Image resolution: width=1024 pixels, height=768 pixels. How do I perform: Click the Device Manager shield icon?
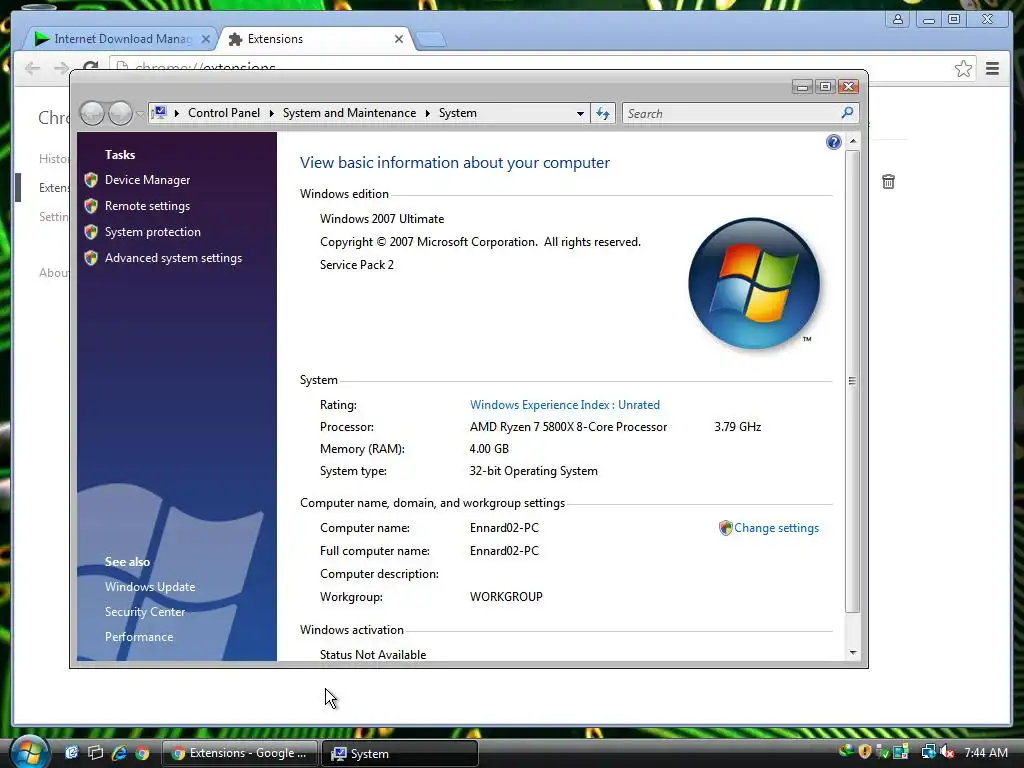pos(91,180)
